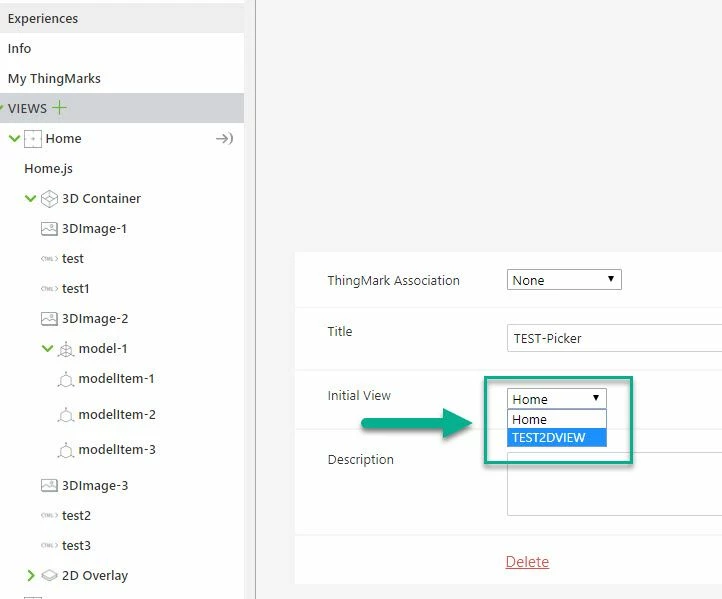Choose TEST2DVIEW from the Initial View list

557,437
